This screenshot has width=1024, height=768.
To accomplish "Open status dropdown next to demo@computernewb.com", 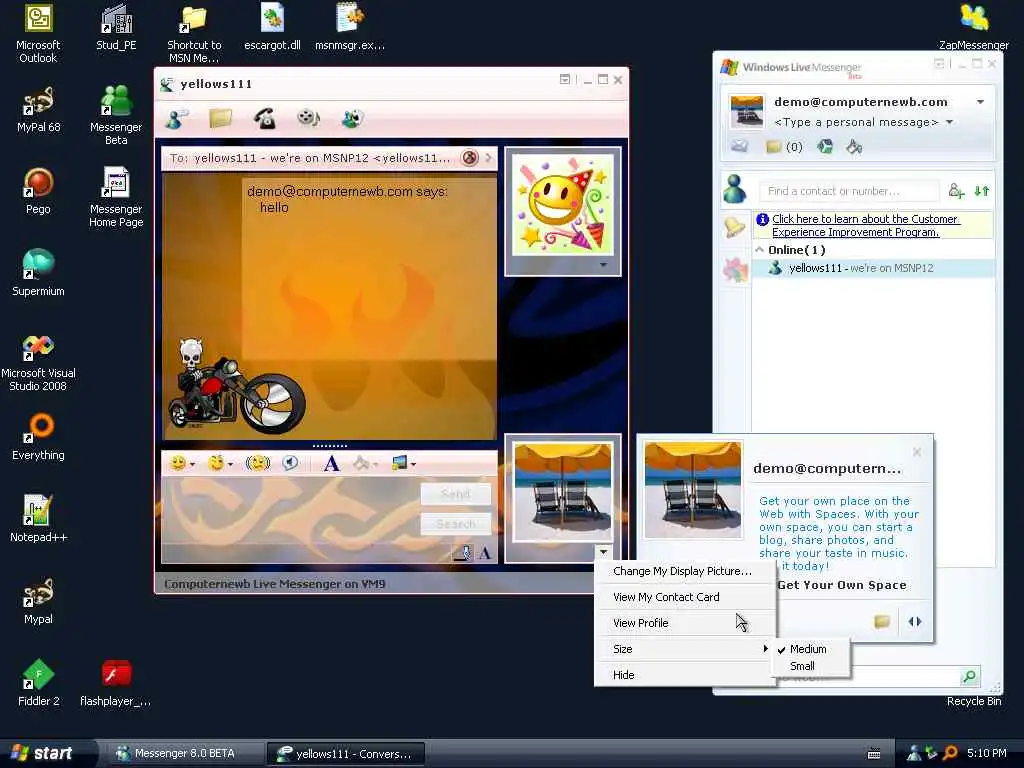I will click(980, 102).
